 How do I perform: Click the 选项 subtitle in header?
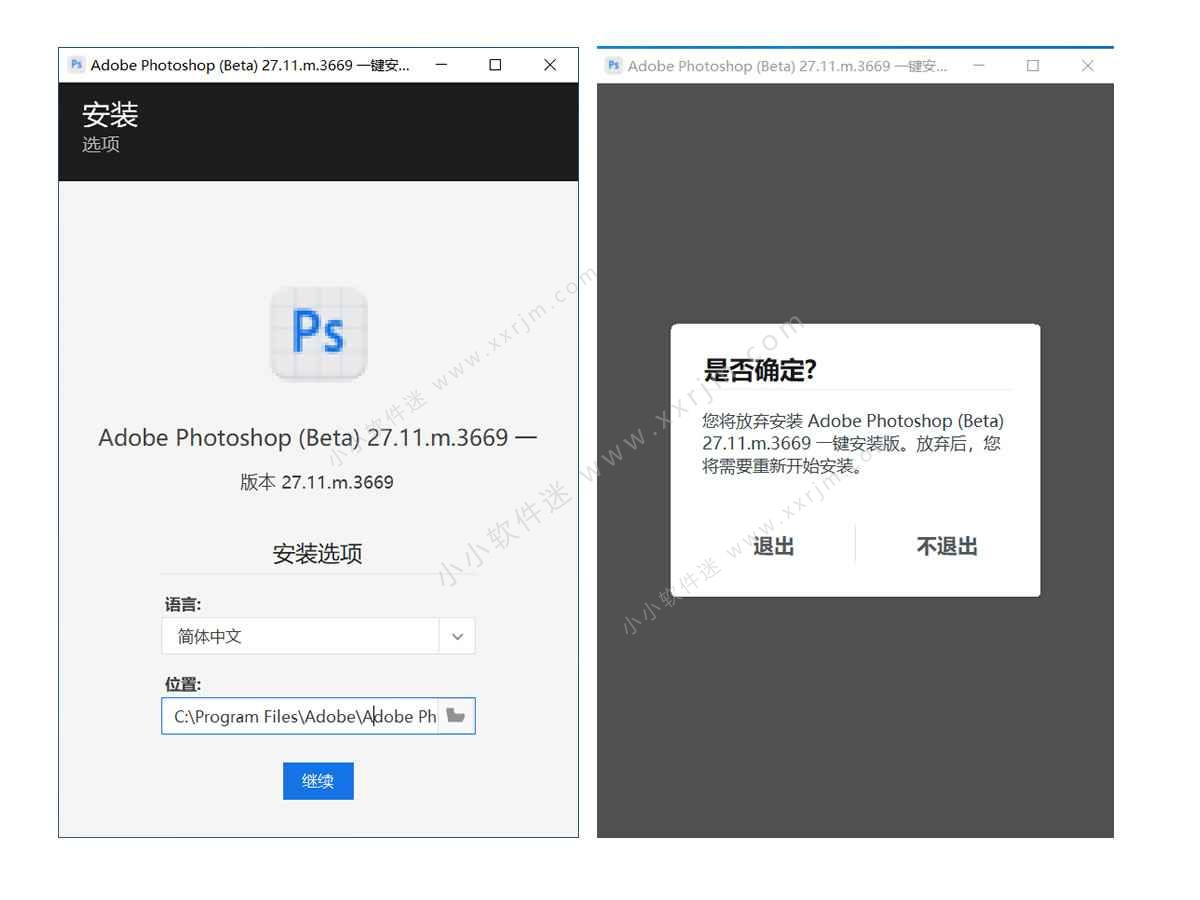tap(101, 144)
